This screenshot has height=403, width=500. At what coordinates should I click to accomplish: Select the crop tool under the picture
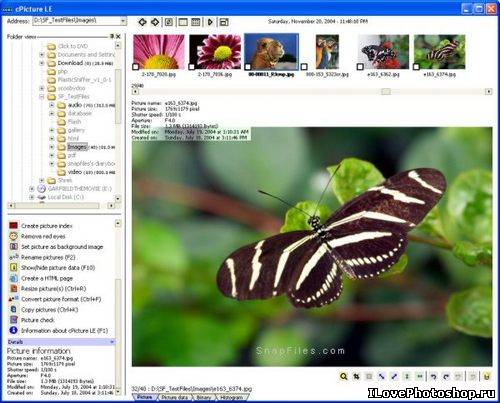(356, 376)
